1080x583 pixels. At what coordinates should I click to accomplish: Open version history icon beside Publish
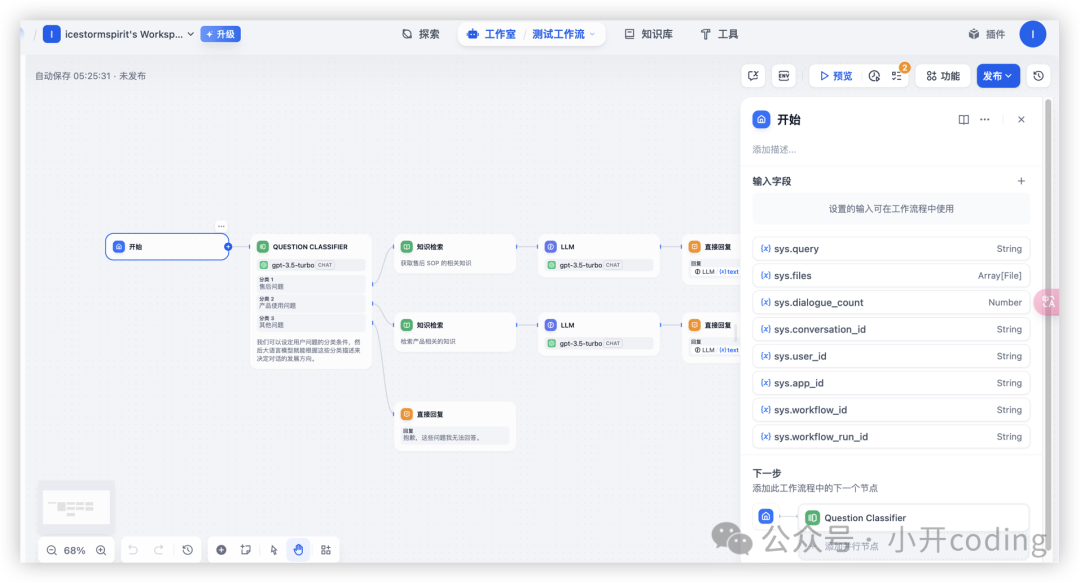[1039, 76]
